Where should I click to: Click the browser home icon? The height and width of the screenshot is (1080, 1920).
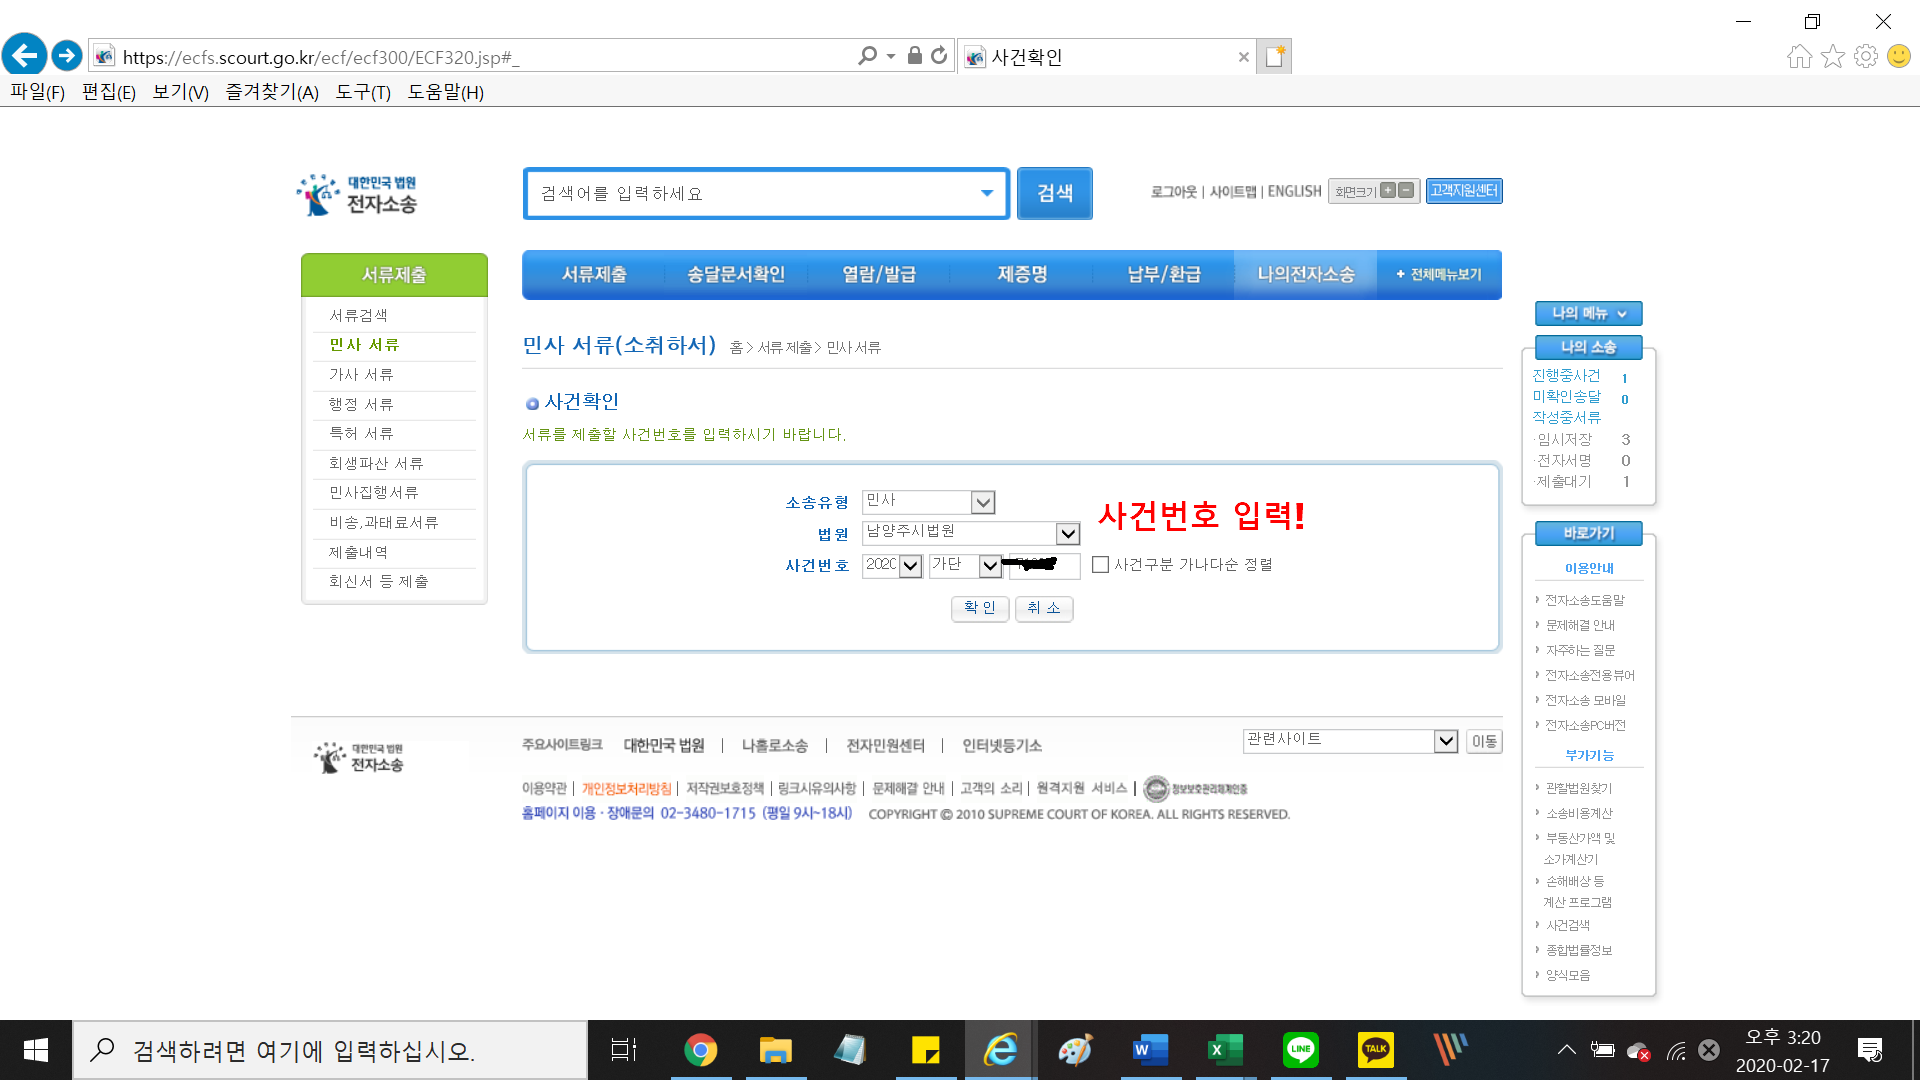pos(1799,56)
